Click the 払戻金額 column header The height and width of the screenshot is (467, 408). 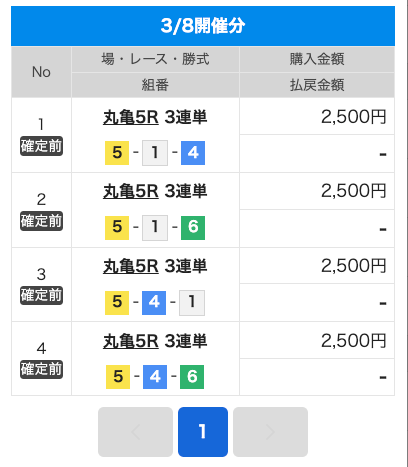point(317,85)
